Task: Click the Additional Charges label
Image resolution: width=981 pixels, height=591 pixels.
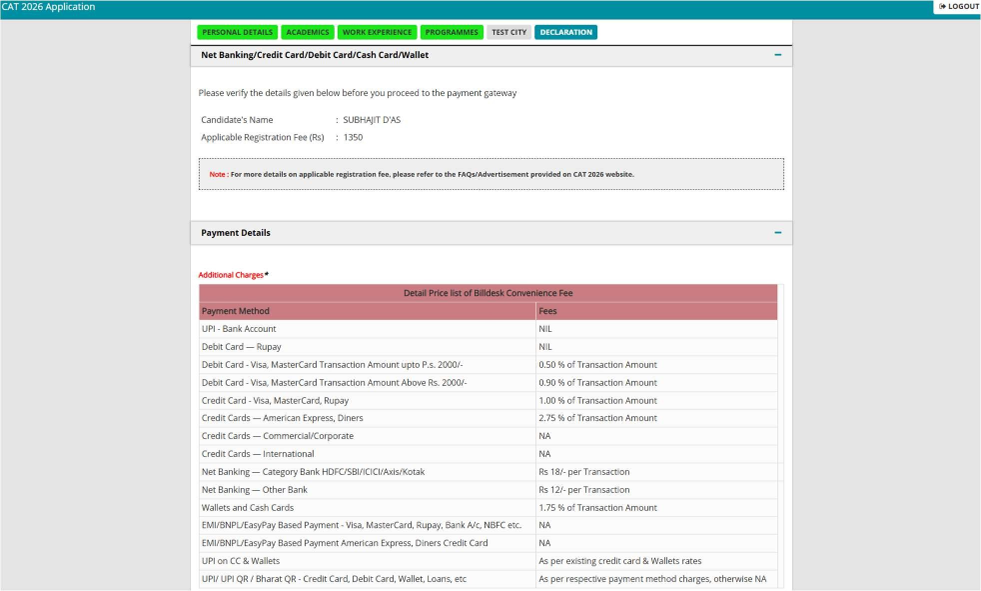Action: (231, 275)
